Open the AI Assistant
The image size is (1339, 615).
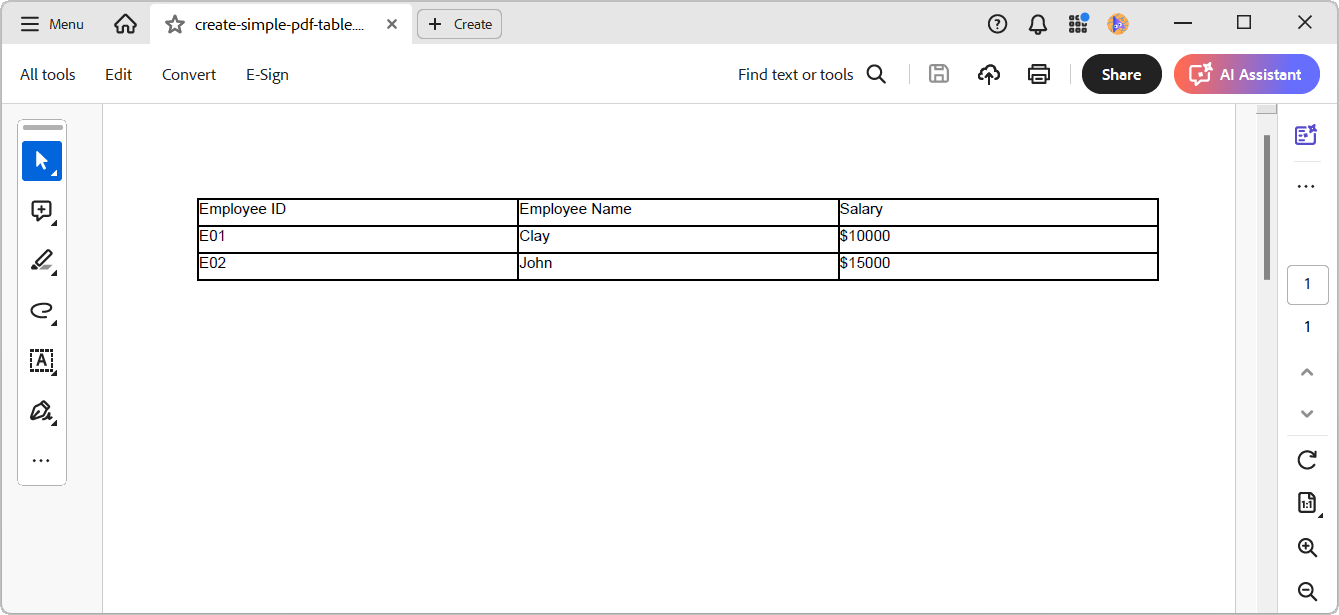(1246, 74)
